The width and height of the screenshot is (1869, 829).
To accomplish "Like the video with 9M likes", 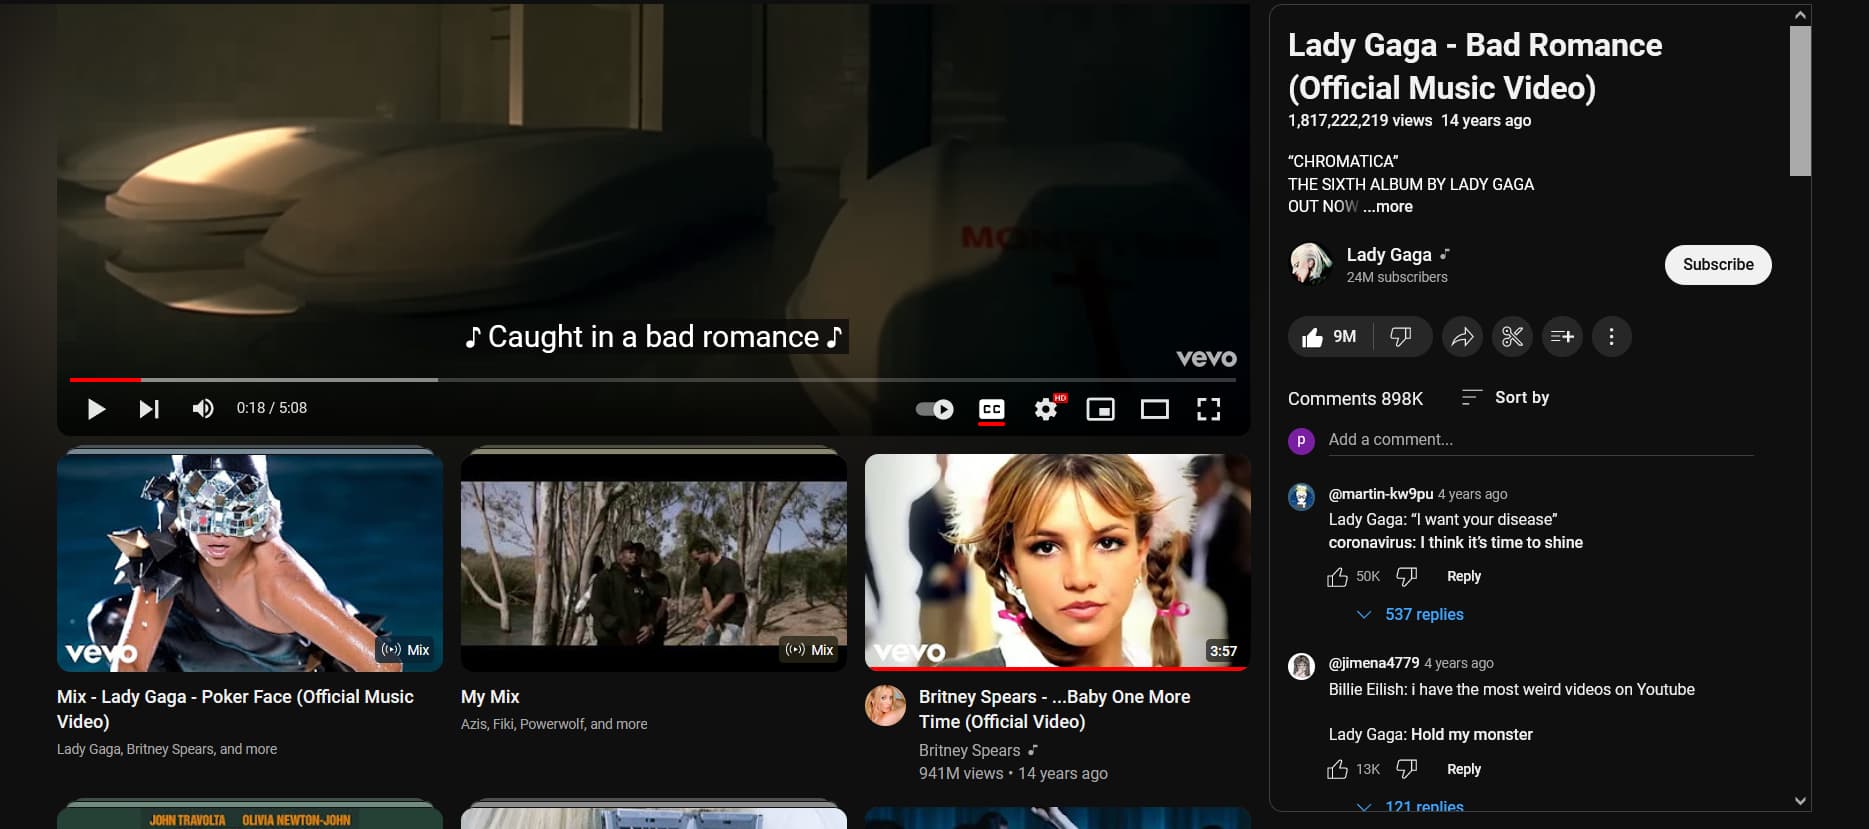I will click(1331, 337).
